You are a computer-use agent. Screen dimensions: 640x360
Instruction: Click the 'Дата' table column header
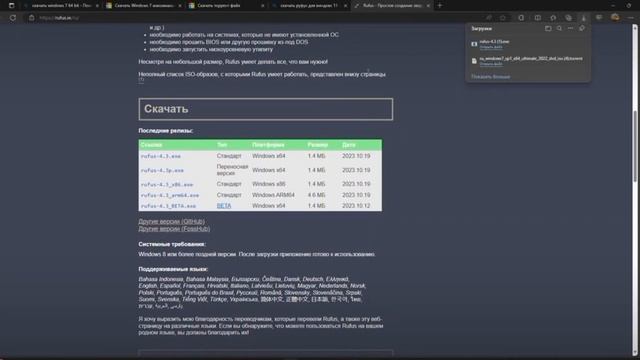tap(349, 145)
